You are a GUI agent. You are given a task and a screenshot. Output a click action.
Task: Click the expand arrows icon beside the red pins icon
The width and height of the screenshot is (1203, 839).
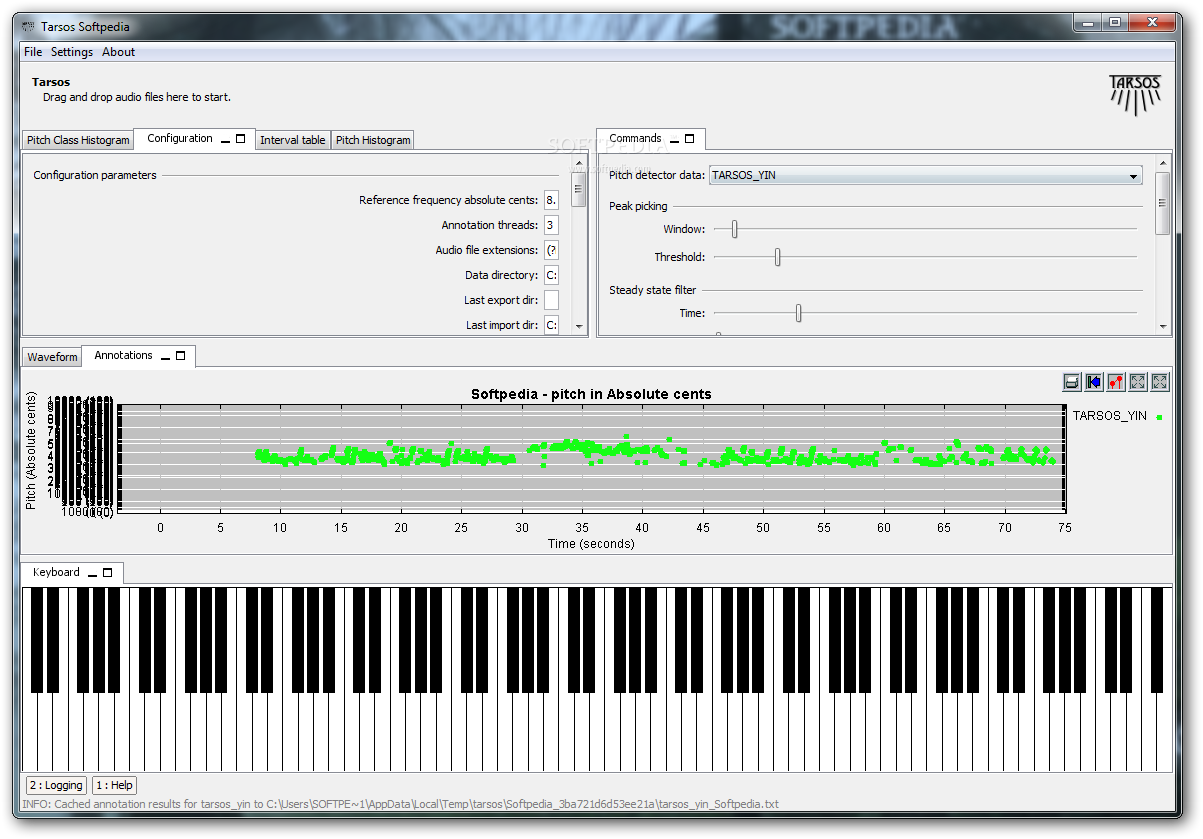coord(1138,382)
